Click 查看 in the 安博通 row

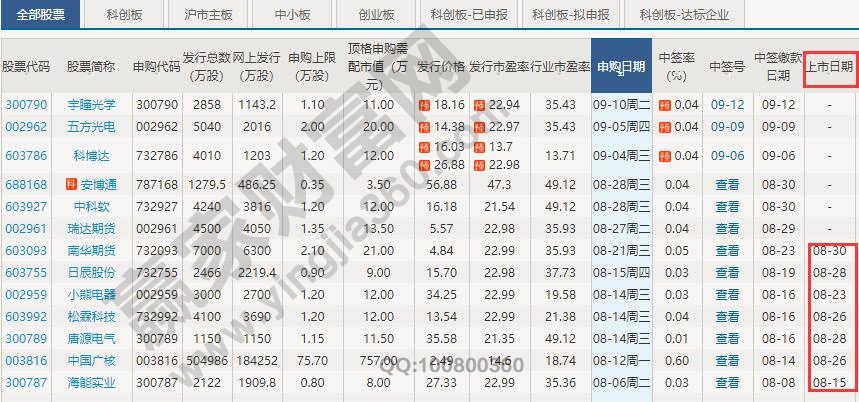pyautogui.click(x=727, y=184)
